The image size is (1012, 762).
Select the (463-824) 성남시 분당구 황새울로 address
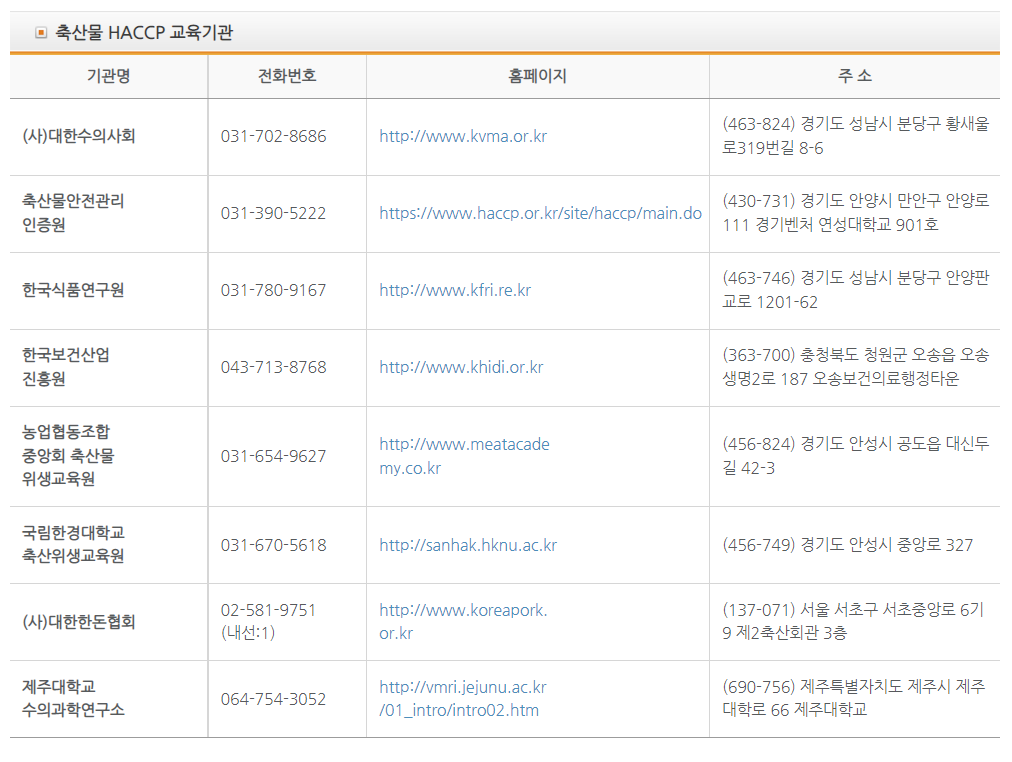855,135
